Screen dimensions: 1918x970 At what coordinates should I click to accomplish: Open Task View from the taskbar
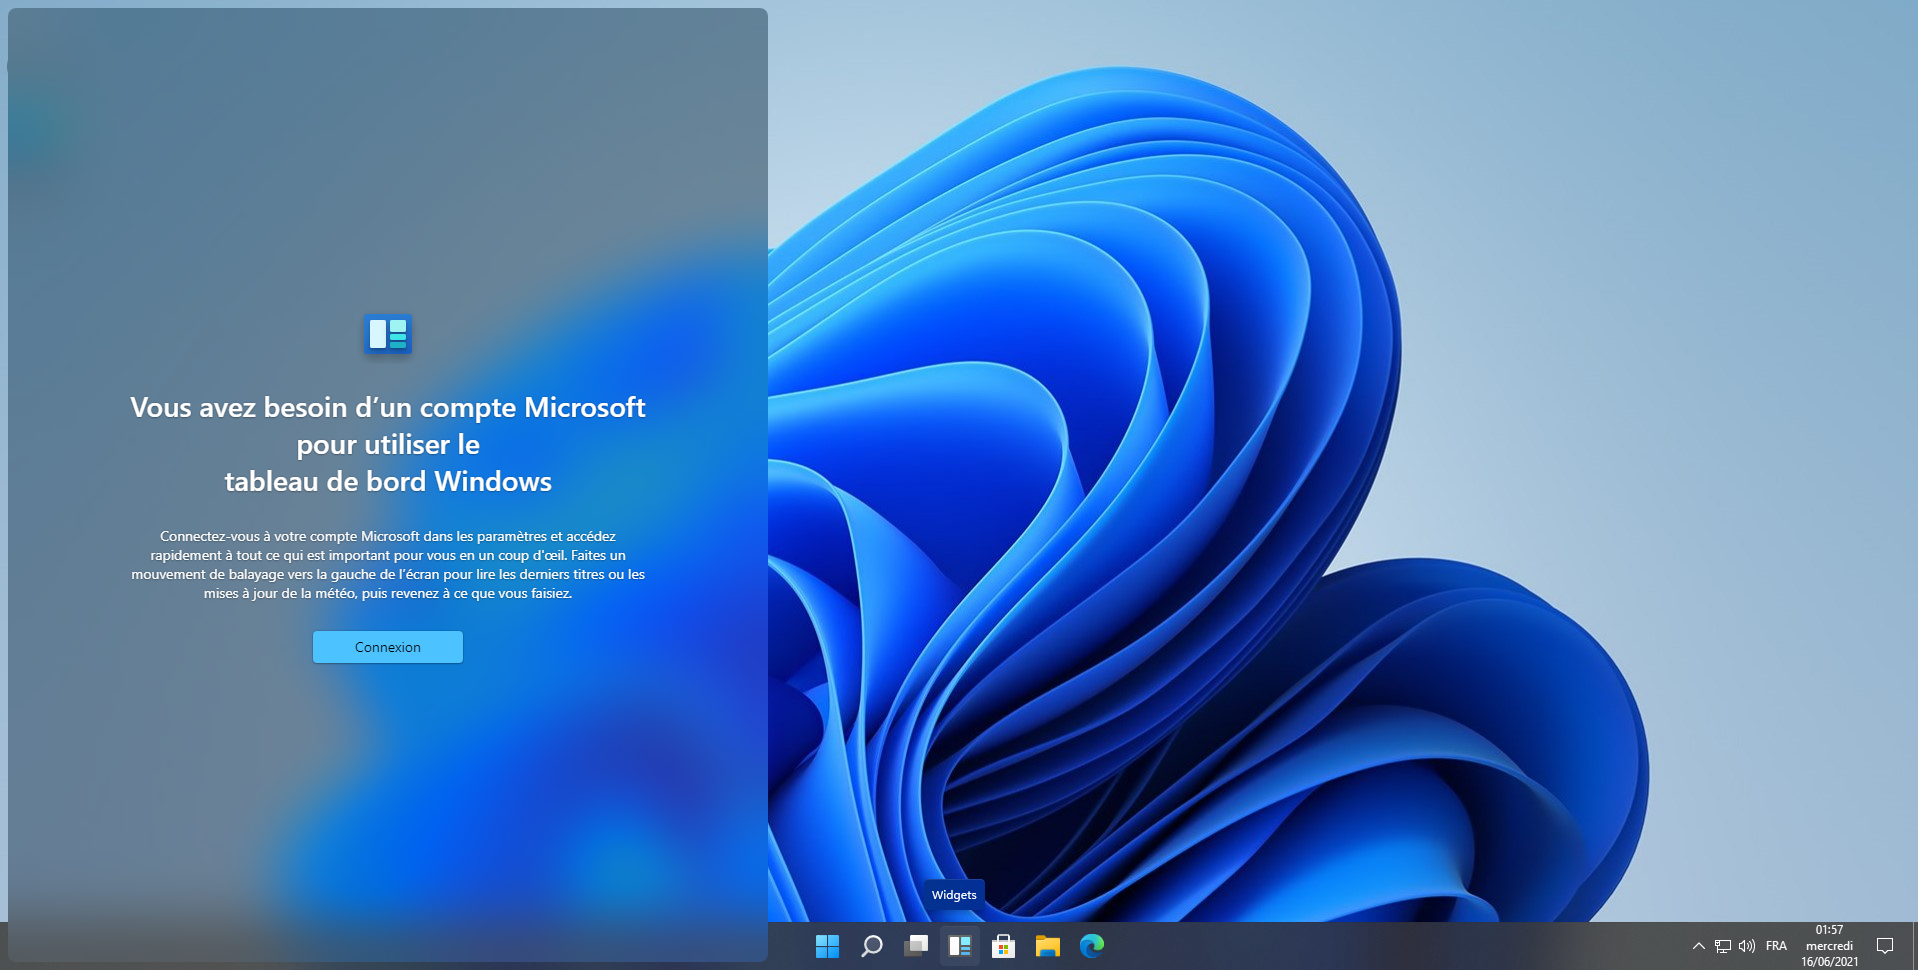click(915, 946)
